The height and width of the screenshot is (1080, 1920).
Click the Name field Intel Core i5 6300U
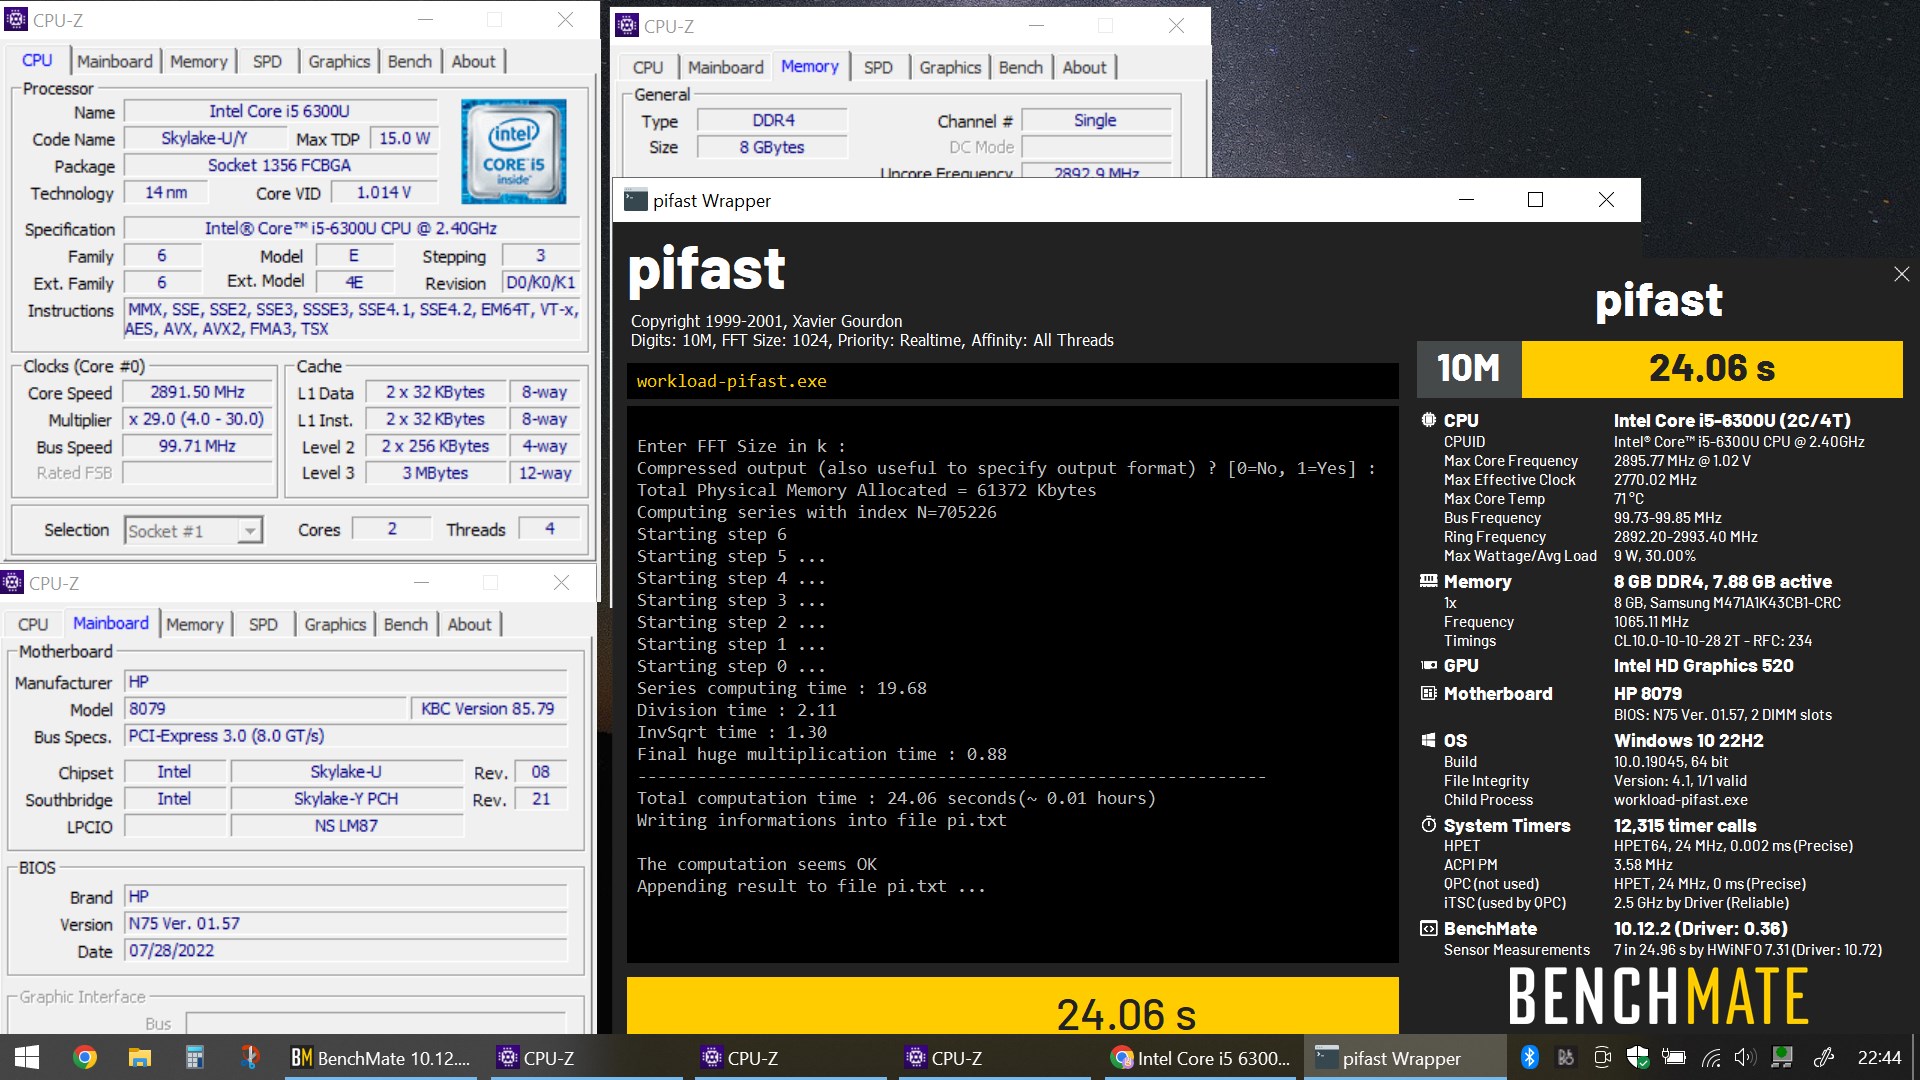(280, 111)
